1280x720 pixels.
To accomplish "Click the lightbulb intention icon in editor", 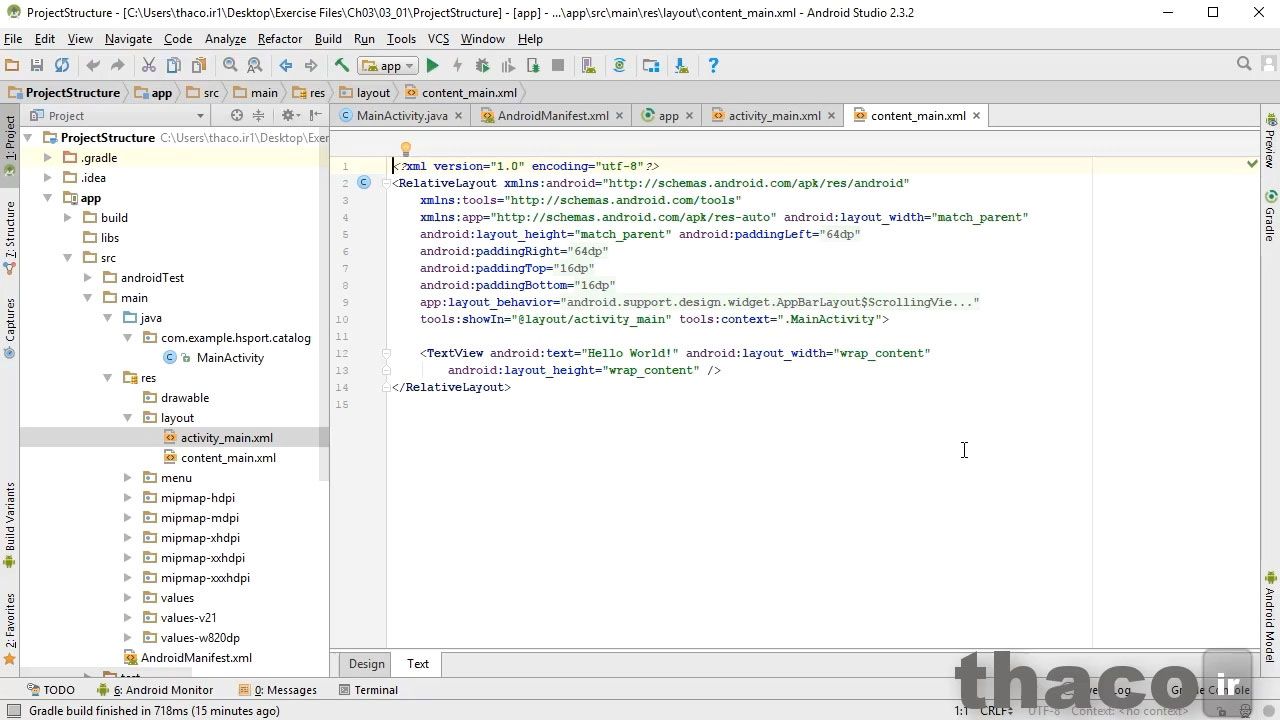I will tap(406, 149).
